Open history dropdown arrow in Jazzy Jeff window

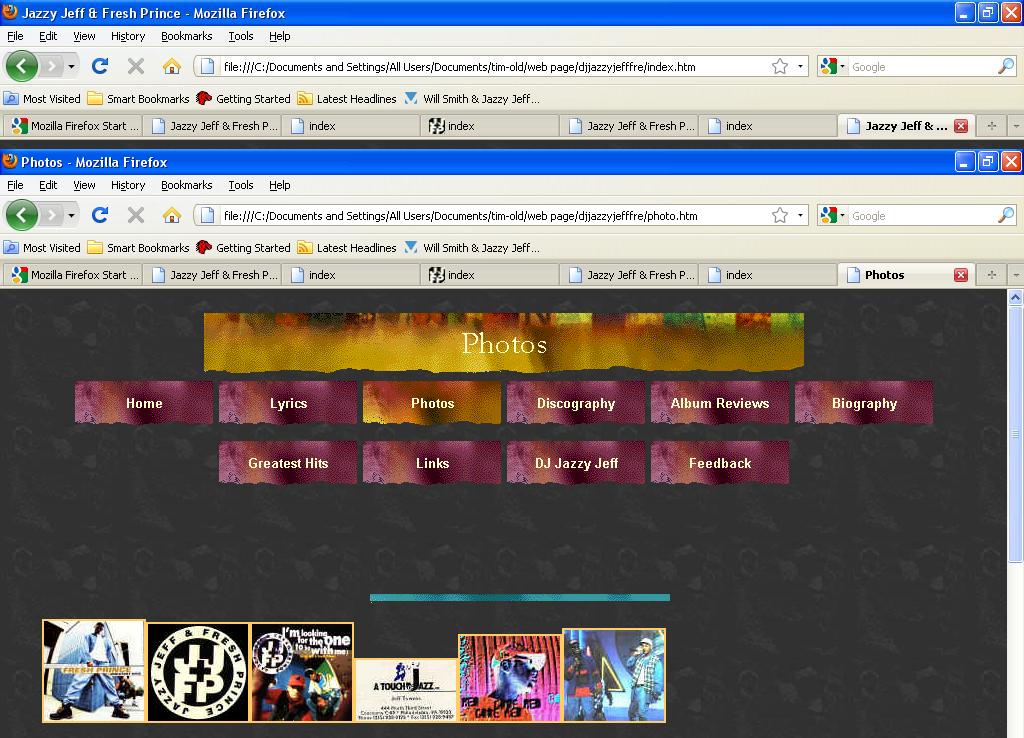71,66
